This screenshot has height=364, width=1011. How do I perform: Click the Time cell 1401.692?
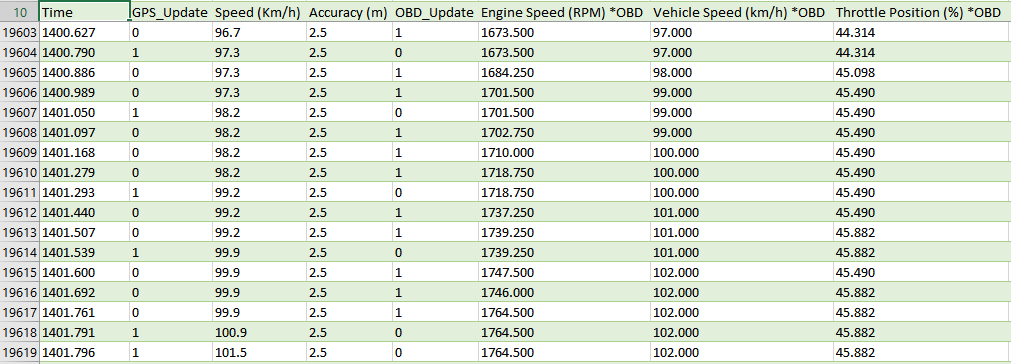point(84,292)
